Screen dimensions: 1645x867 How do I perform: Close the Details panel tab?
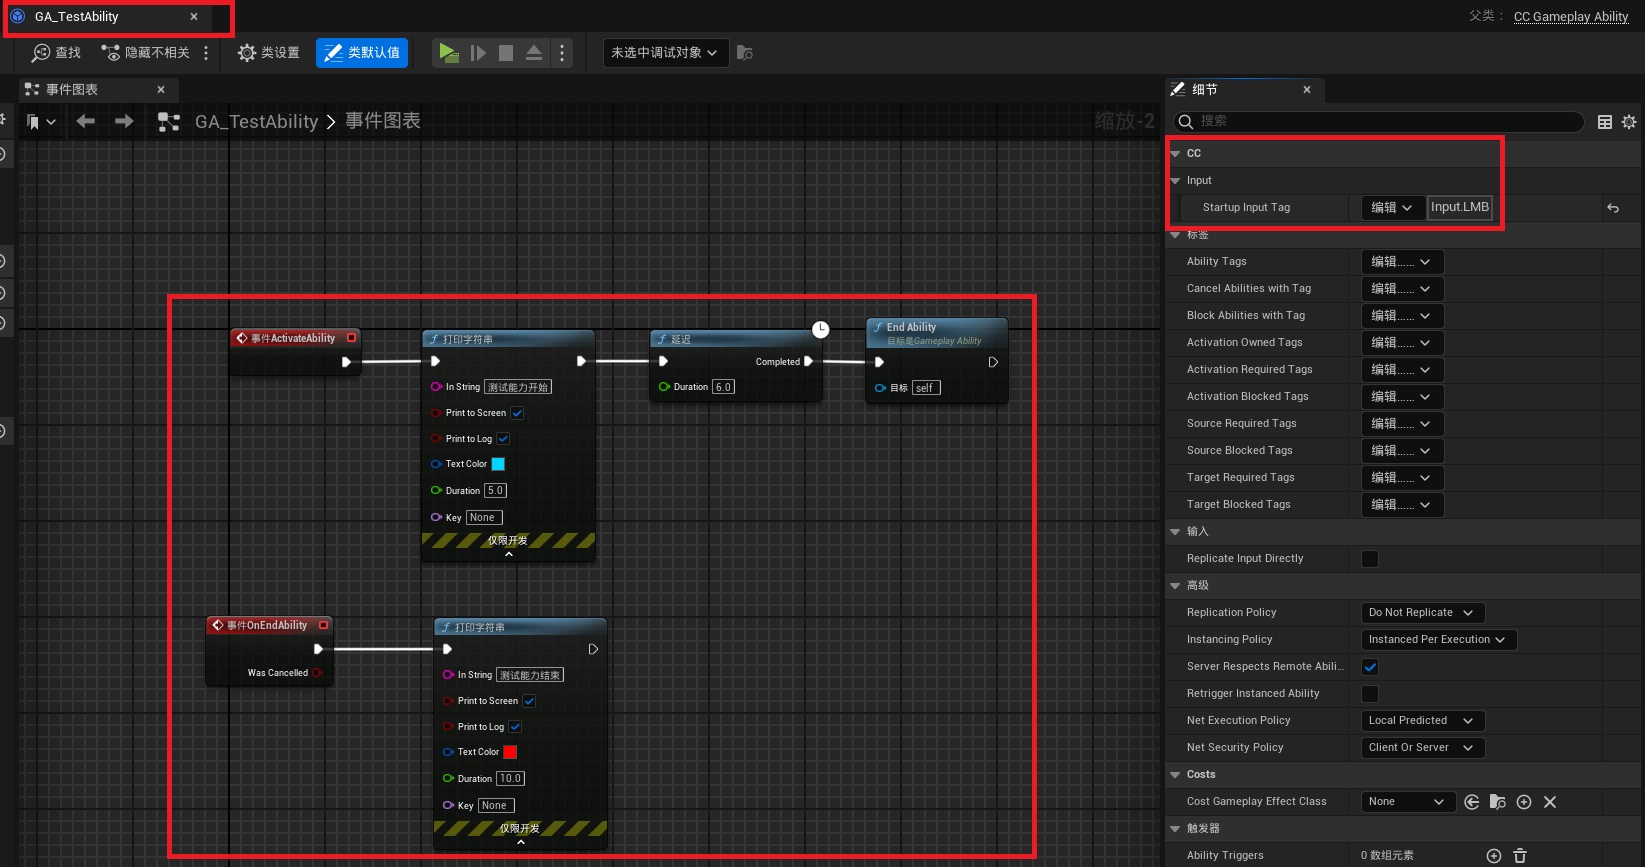click(x=1307, y=90)
